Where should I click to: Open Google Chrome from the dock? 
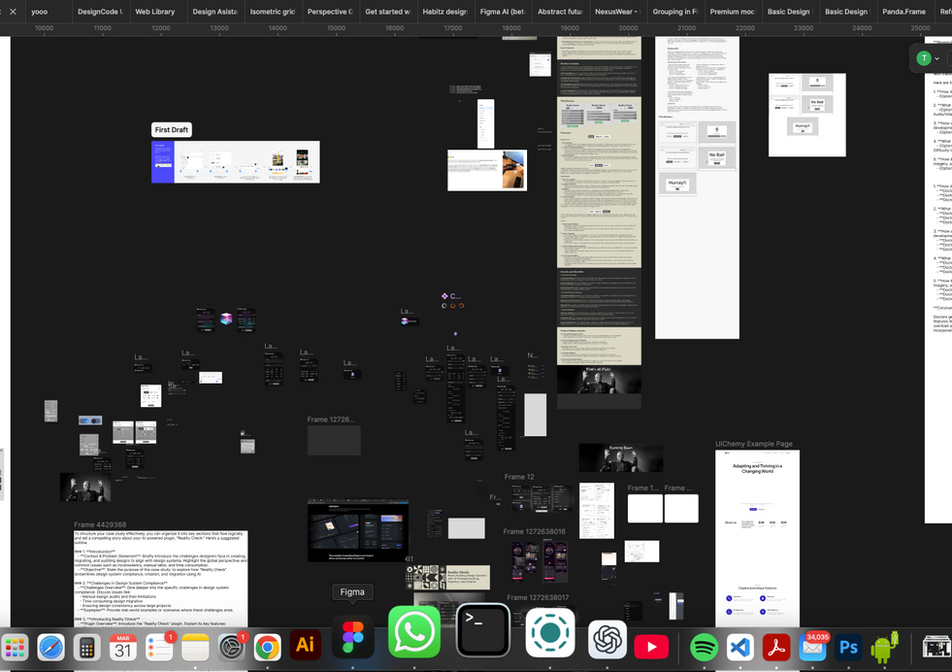267,647
